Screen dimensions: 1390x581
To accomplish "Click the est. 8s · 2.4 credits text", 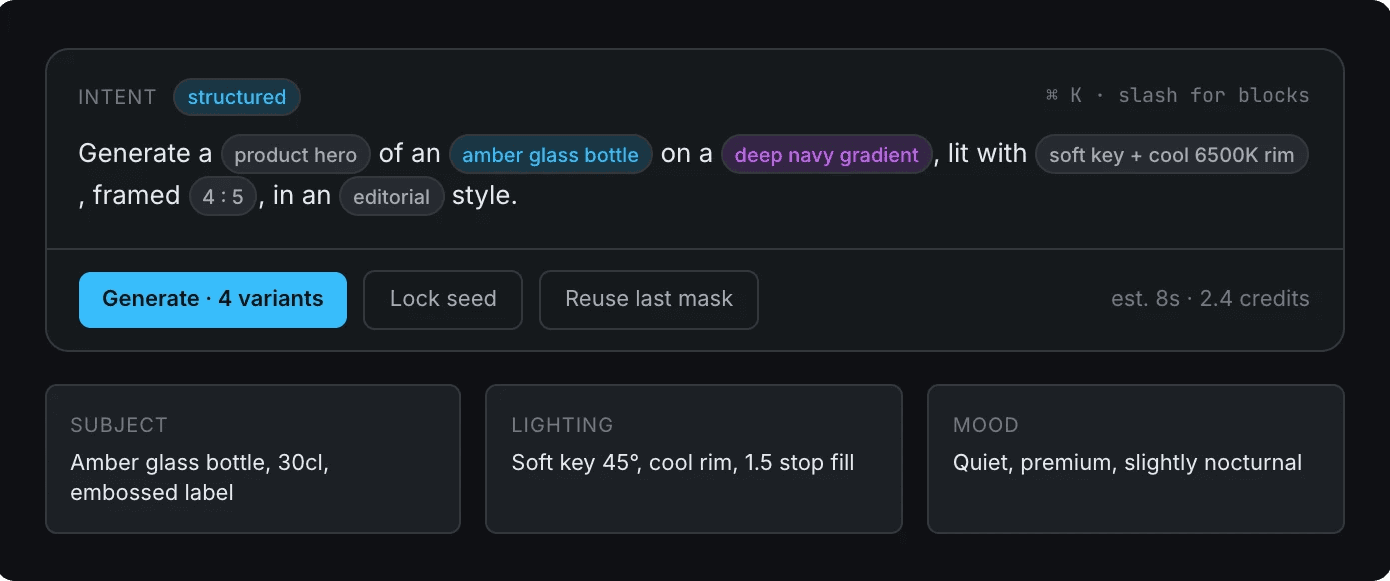I will pyautogui.click(x=1210, y=299).
